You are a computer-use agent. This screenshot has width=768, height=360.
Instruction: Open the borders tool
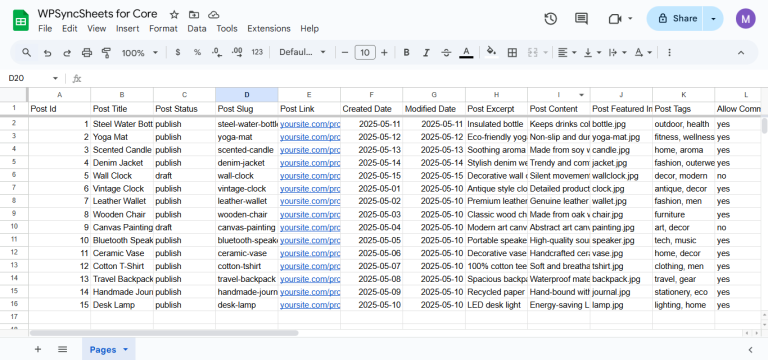pos(512,52)
